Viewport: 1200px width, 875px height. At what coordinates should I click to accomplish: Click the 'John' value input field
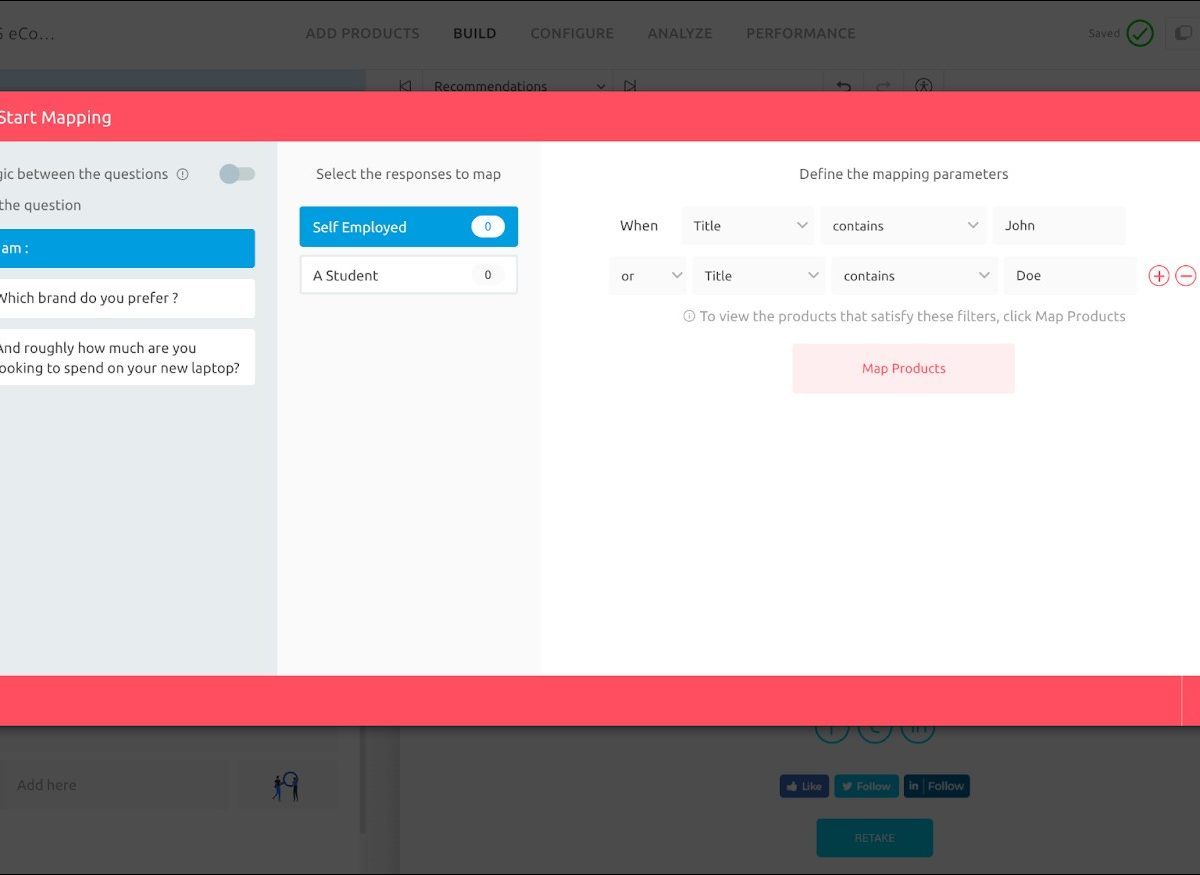[x=1058, y=226]
